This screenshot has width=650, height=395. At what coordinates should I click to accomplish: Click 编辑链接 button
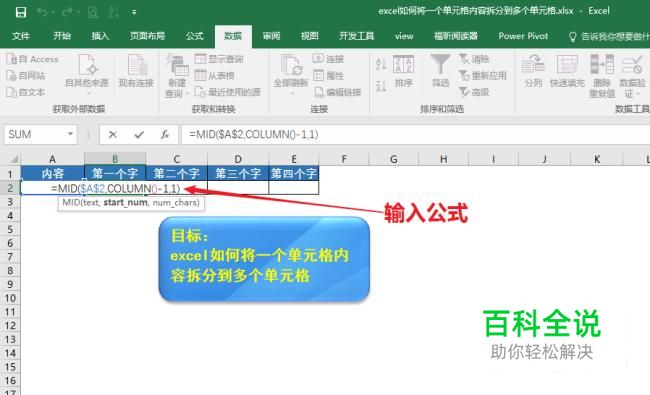point(337,92)
